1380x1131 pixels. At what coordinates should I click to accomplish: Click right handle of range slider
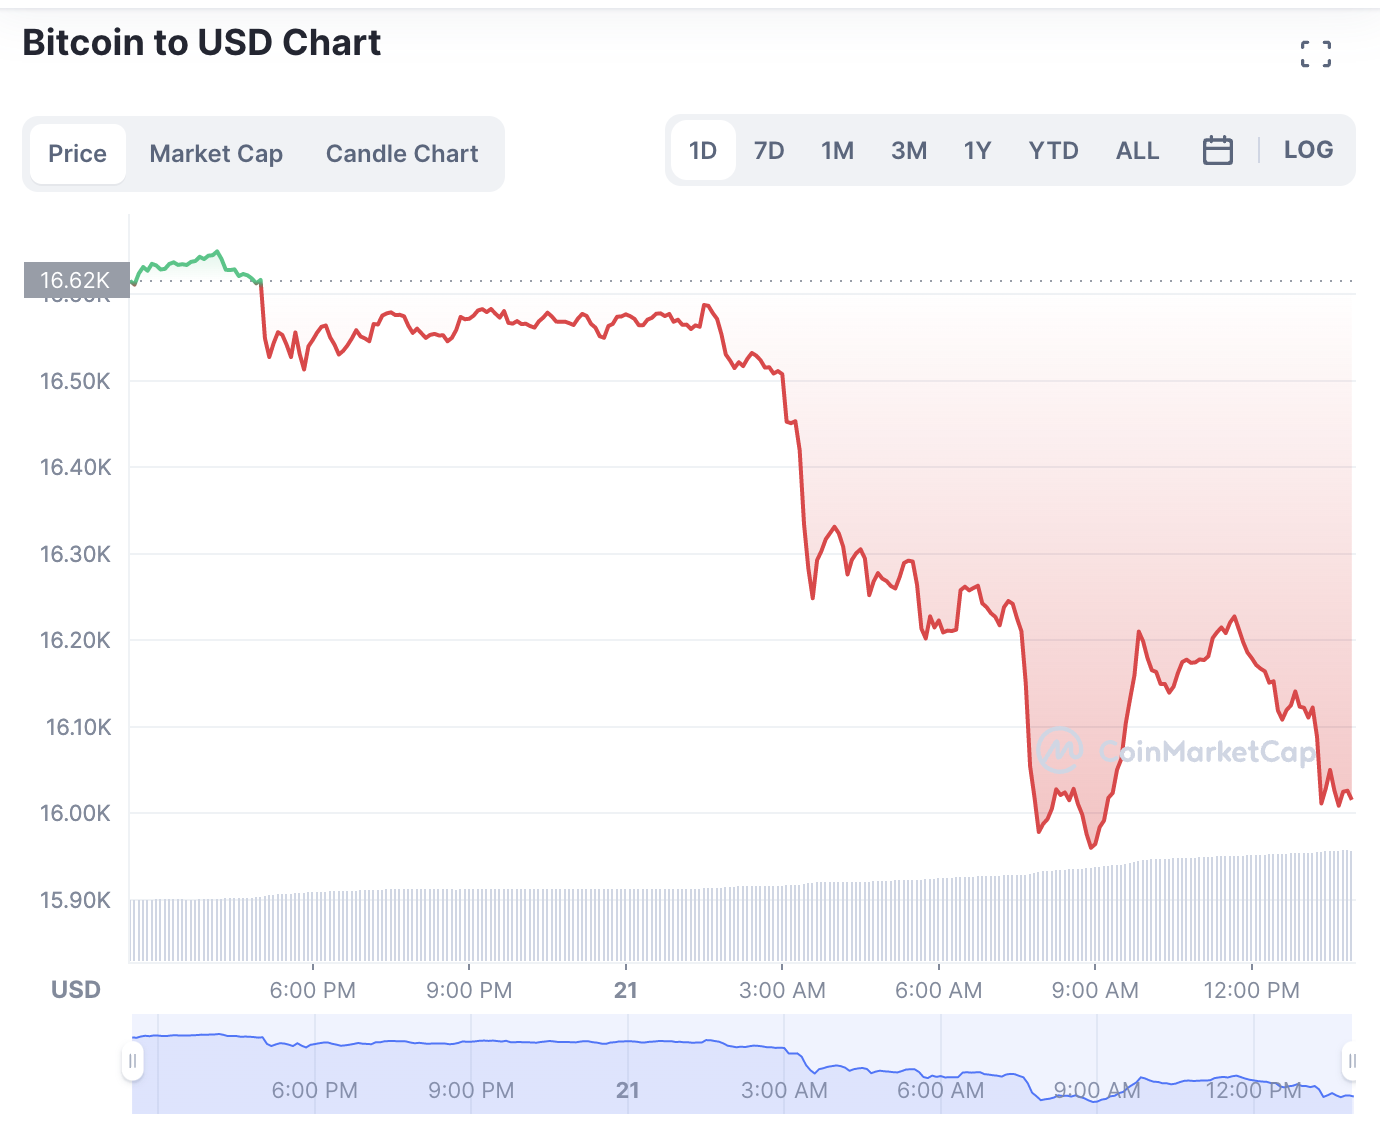pos(1351,1061)
